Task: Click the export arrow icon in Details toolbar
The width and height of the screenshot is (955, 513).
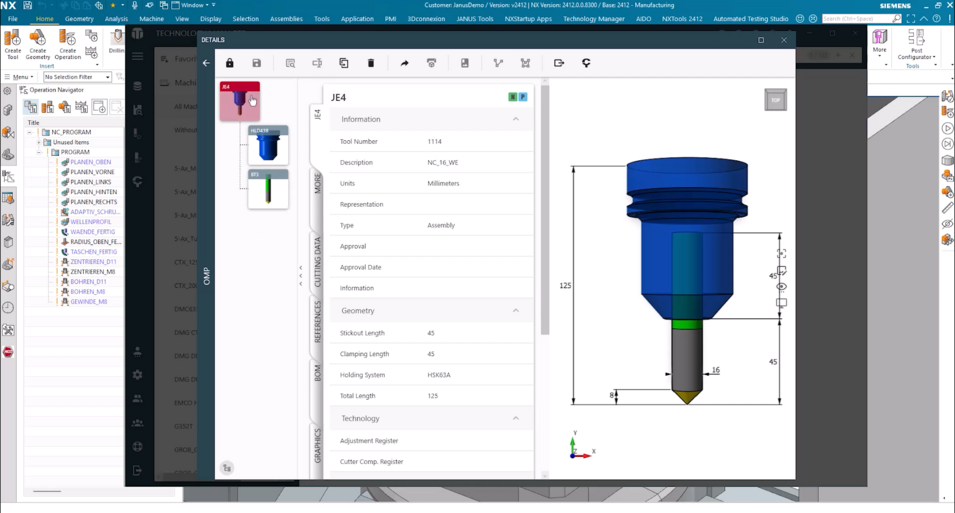Action: point(559,63)
